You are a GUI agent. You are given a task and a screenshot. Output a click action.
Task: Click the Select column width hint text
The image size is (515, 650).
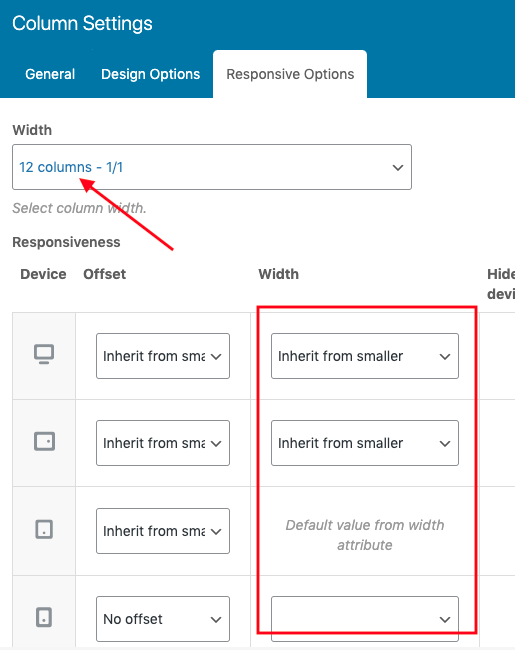(x=79, y=208)
